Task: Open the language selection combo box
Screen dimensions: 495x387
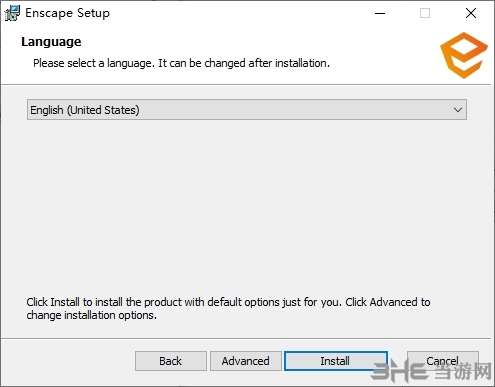Action: coord(247,110)
